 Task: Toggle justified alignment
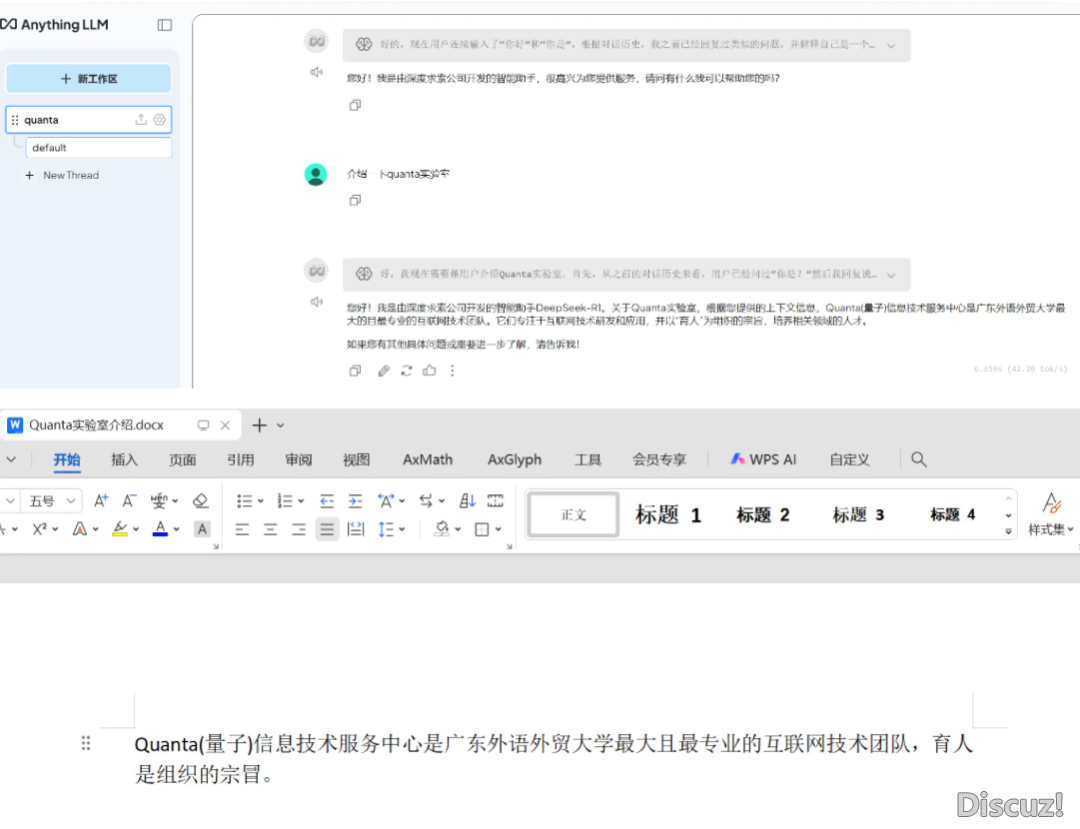pos(327,529)
